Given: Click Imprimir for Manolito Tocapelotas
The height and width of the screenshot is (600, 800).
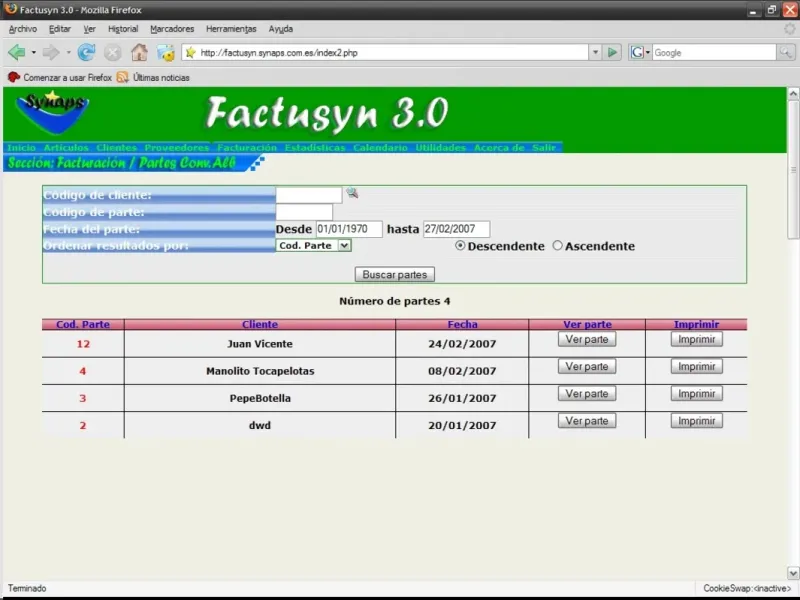Looking at the screenshot, I should pyautogui.click(x=696, y=366).
